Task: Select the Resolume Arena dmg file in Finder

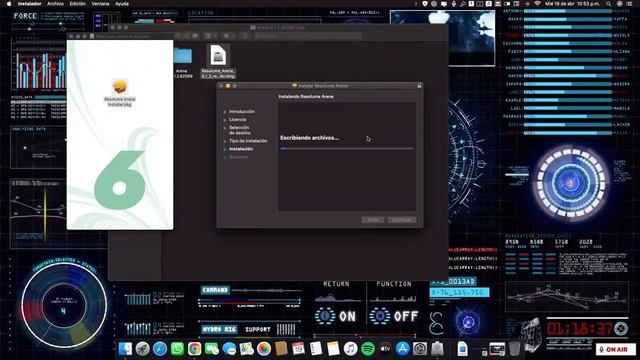Action: [218, 61]
